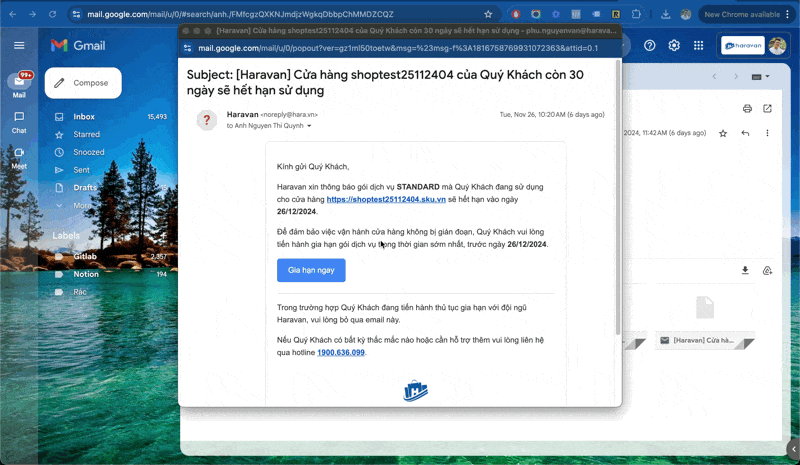The width and height of the screenshot is (800, 465).
Task: Open Chrome extensions puzzle icon
Action: tap(636, 14)
